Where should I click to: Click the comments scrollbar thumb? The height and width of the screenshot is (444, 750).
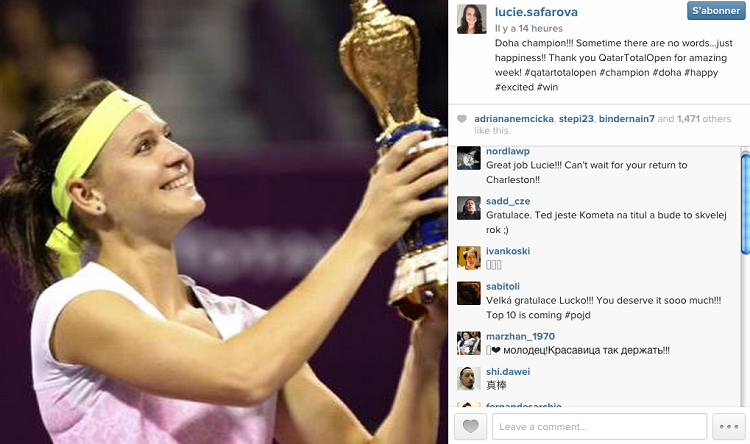point(745,204)
